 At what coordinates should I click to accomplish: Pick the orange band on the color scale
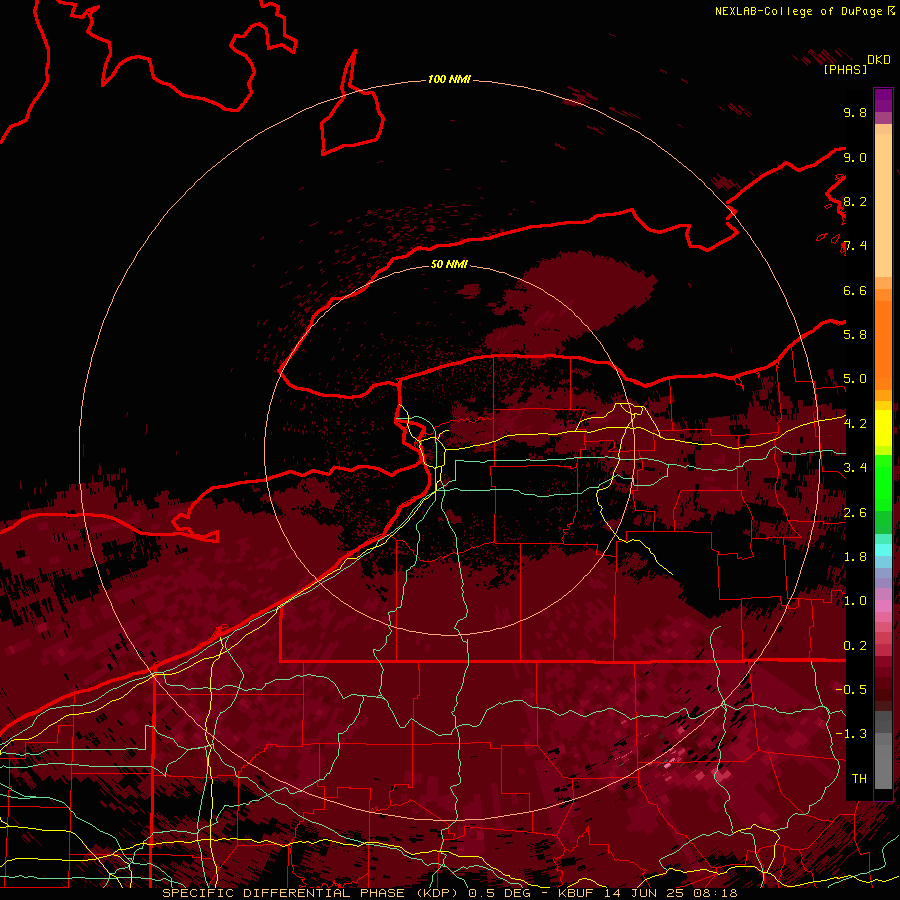883,344
